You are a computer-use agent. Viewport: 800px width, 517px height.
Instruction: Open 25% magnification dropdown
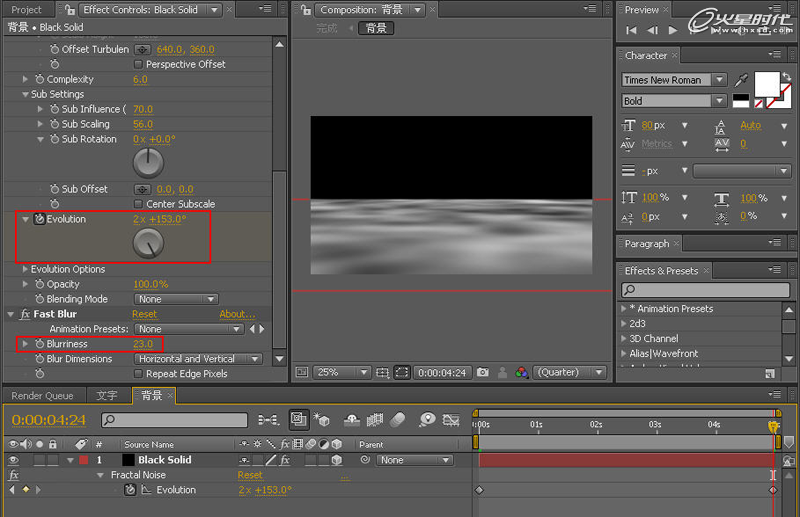click(341, 373)
